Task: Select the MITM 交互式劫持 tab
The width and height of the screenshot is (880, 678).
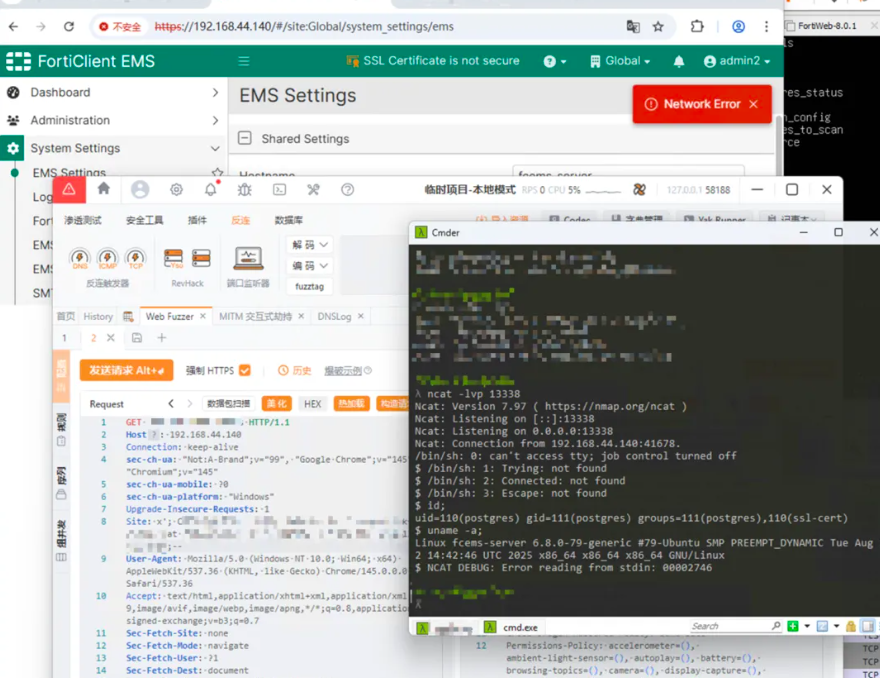Action: (x=255, y=317)
